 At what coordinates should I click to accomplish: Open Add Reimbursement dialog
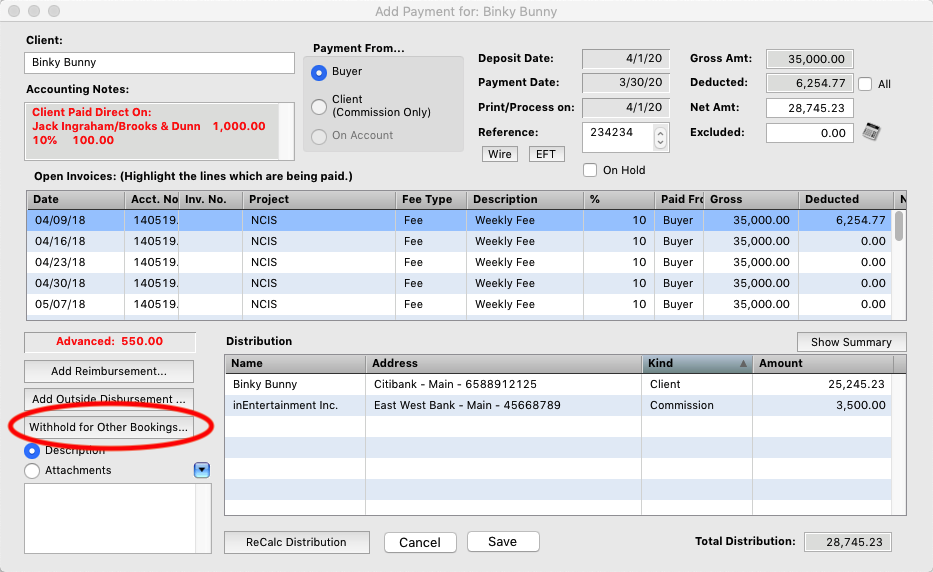point(109,371)
